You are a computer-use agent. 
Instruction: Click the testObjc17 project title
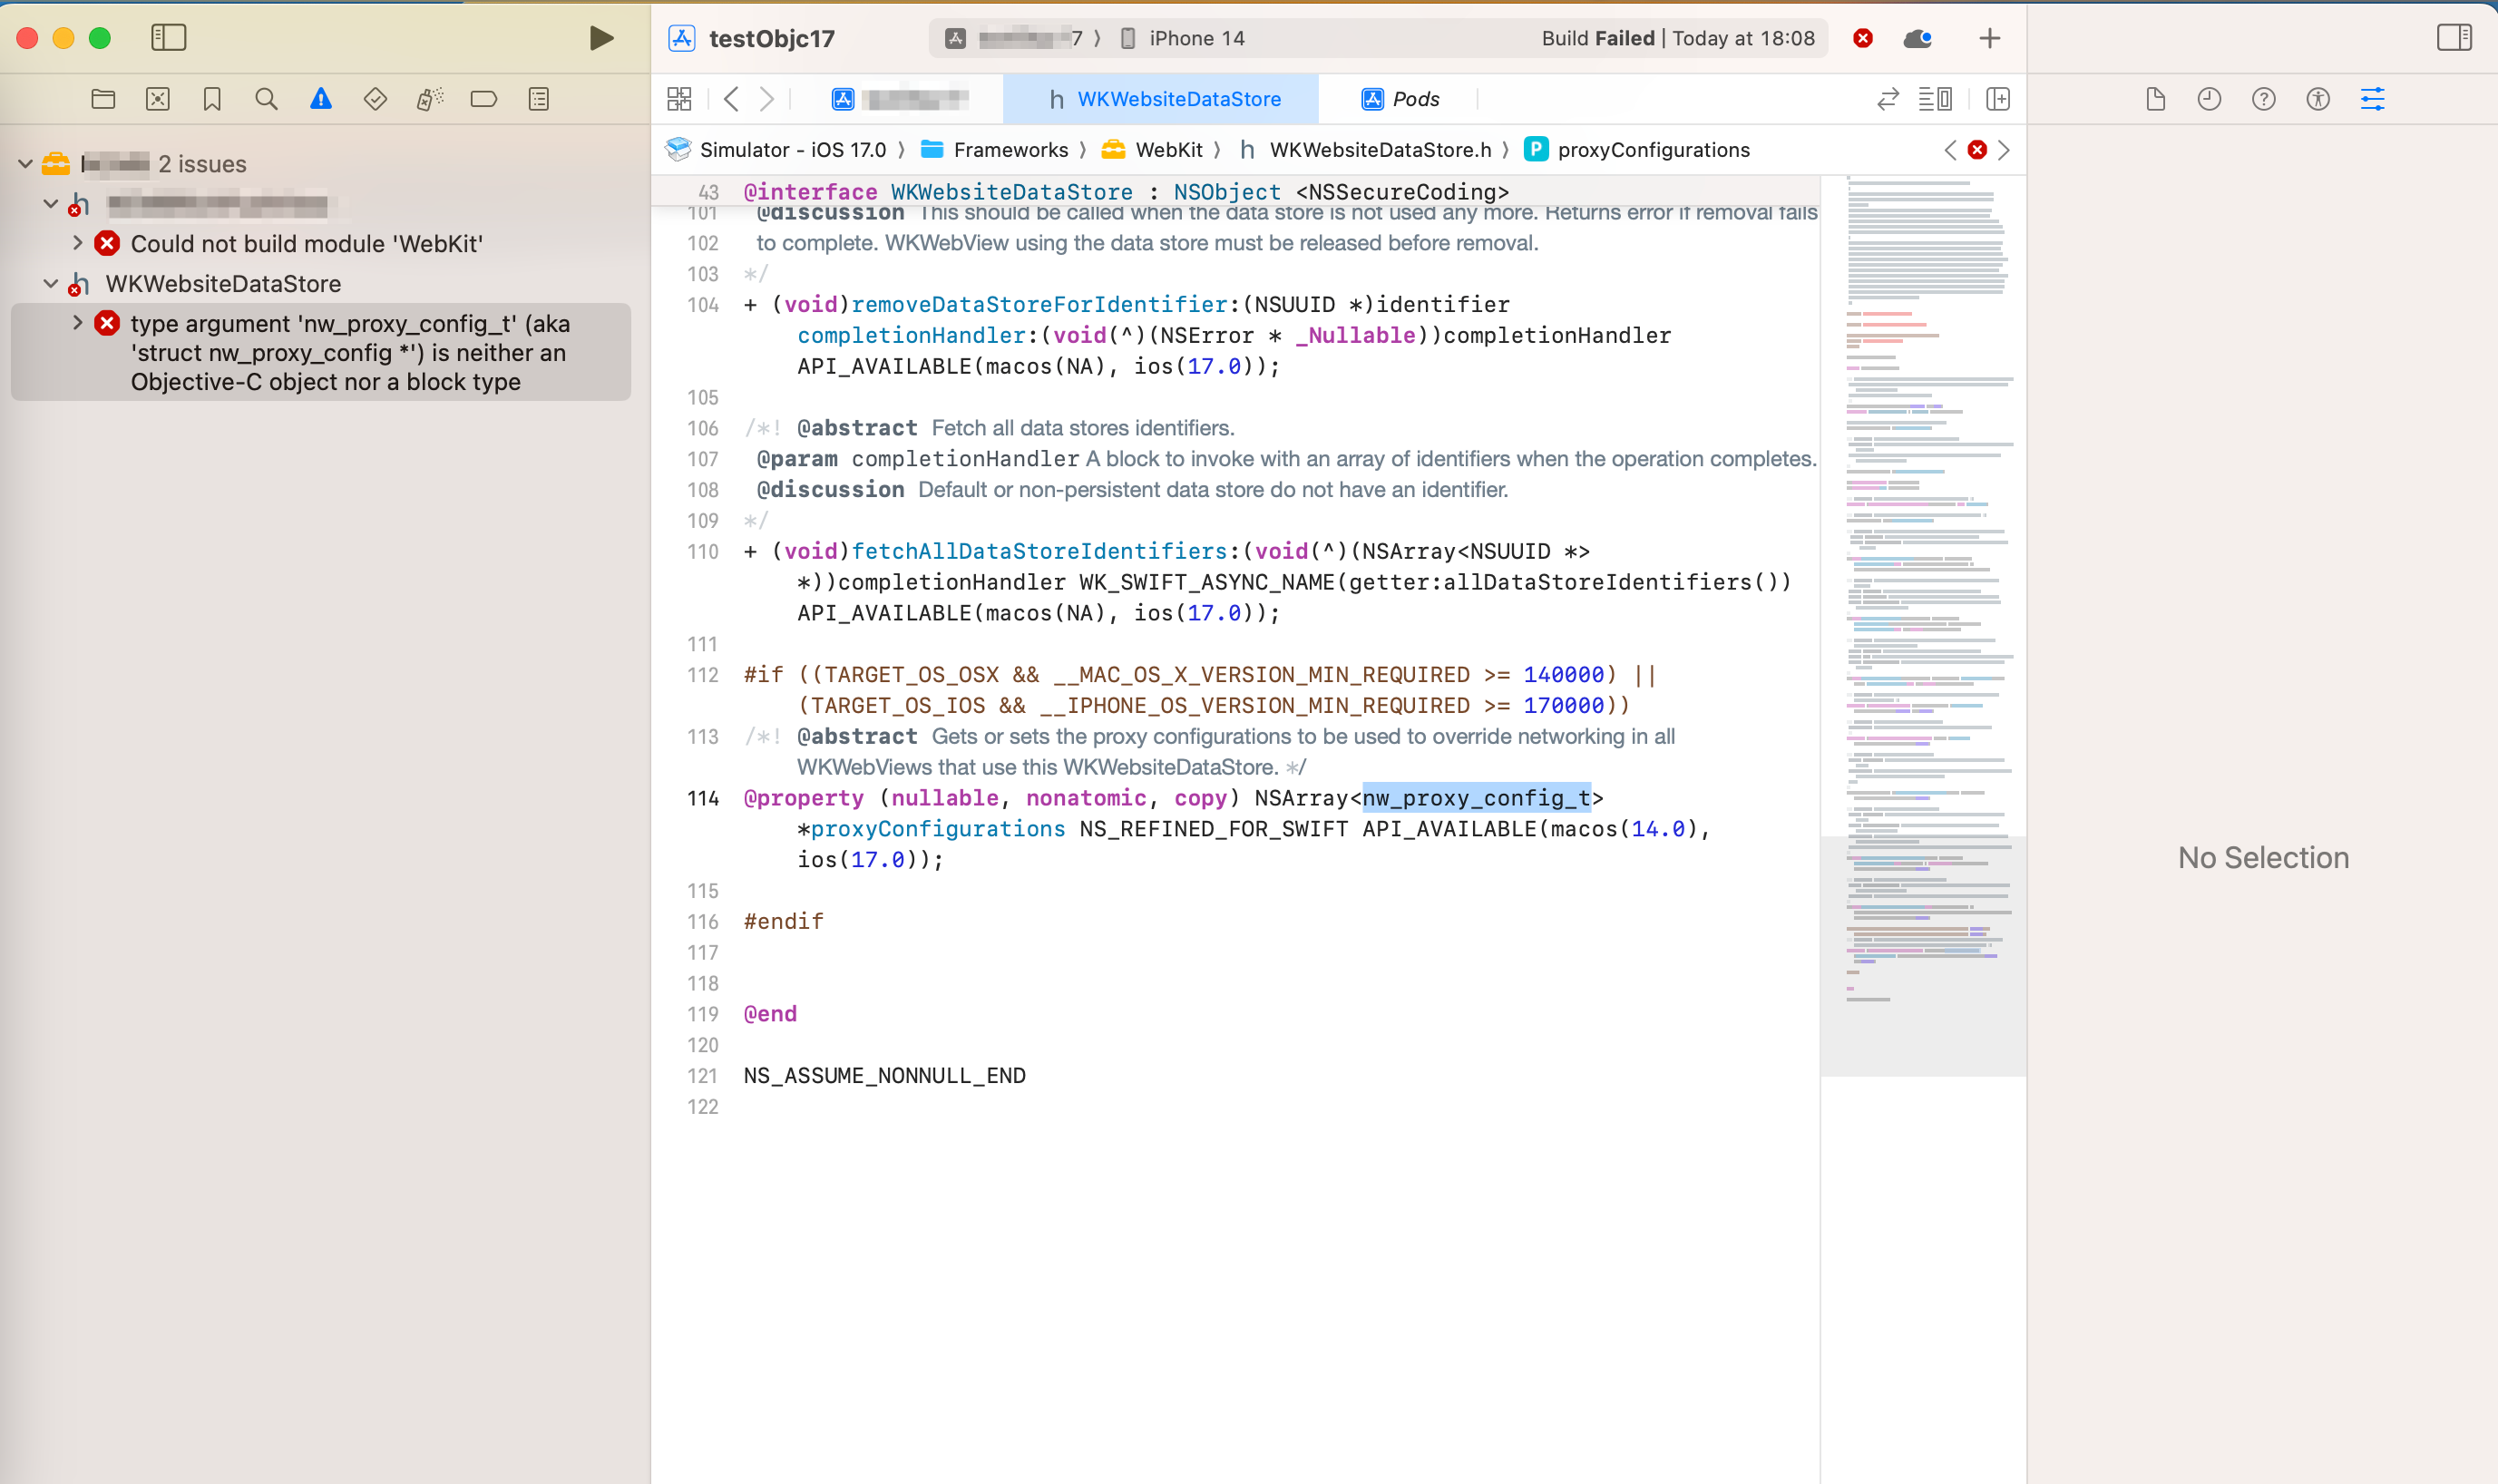point(771,38)
